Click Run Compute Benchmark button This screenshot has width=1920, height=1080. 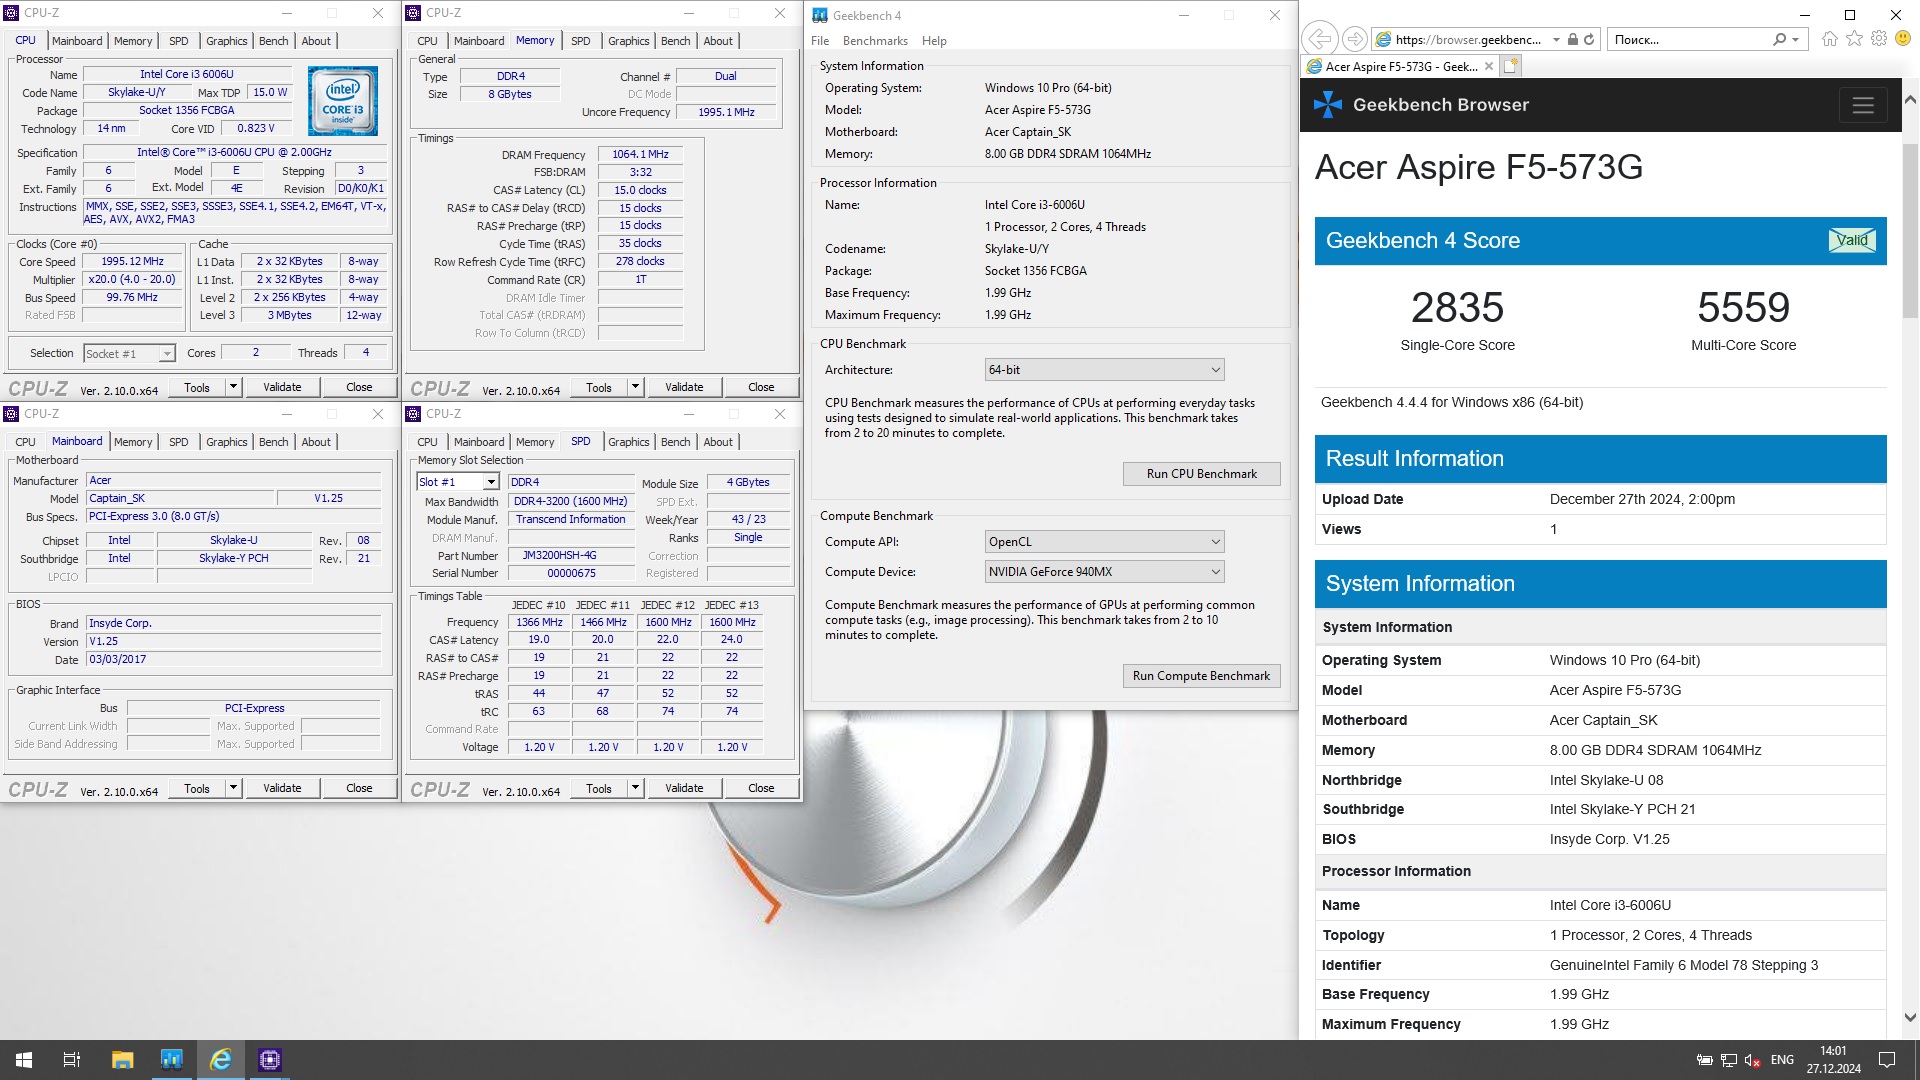[x=1201, y=676]
